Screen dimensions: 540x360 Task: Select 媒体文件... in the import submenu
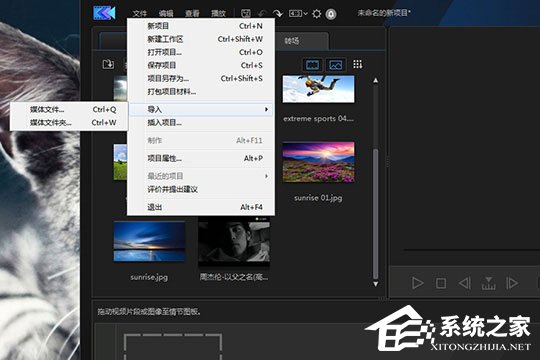coord(69,110)
